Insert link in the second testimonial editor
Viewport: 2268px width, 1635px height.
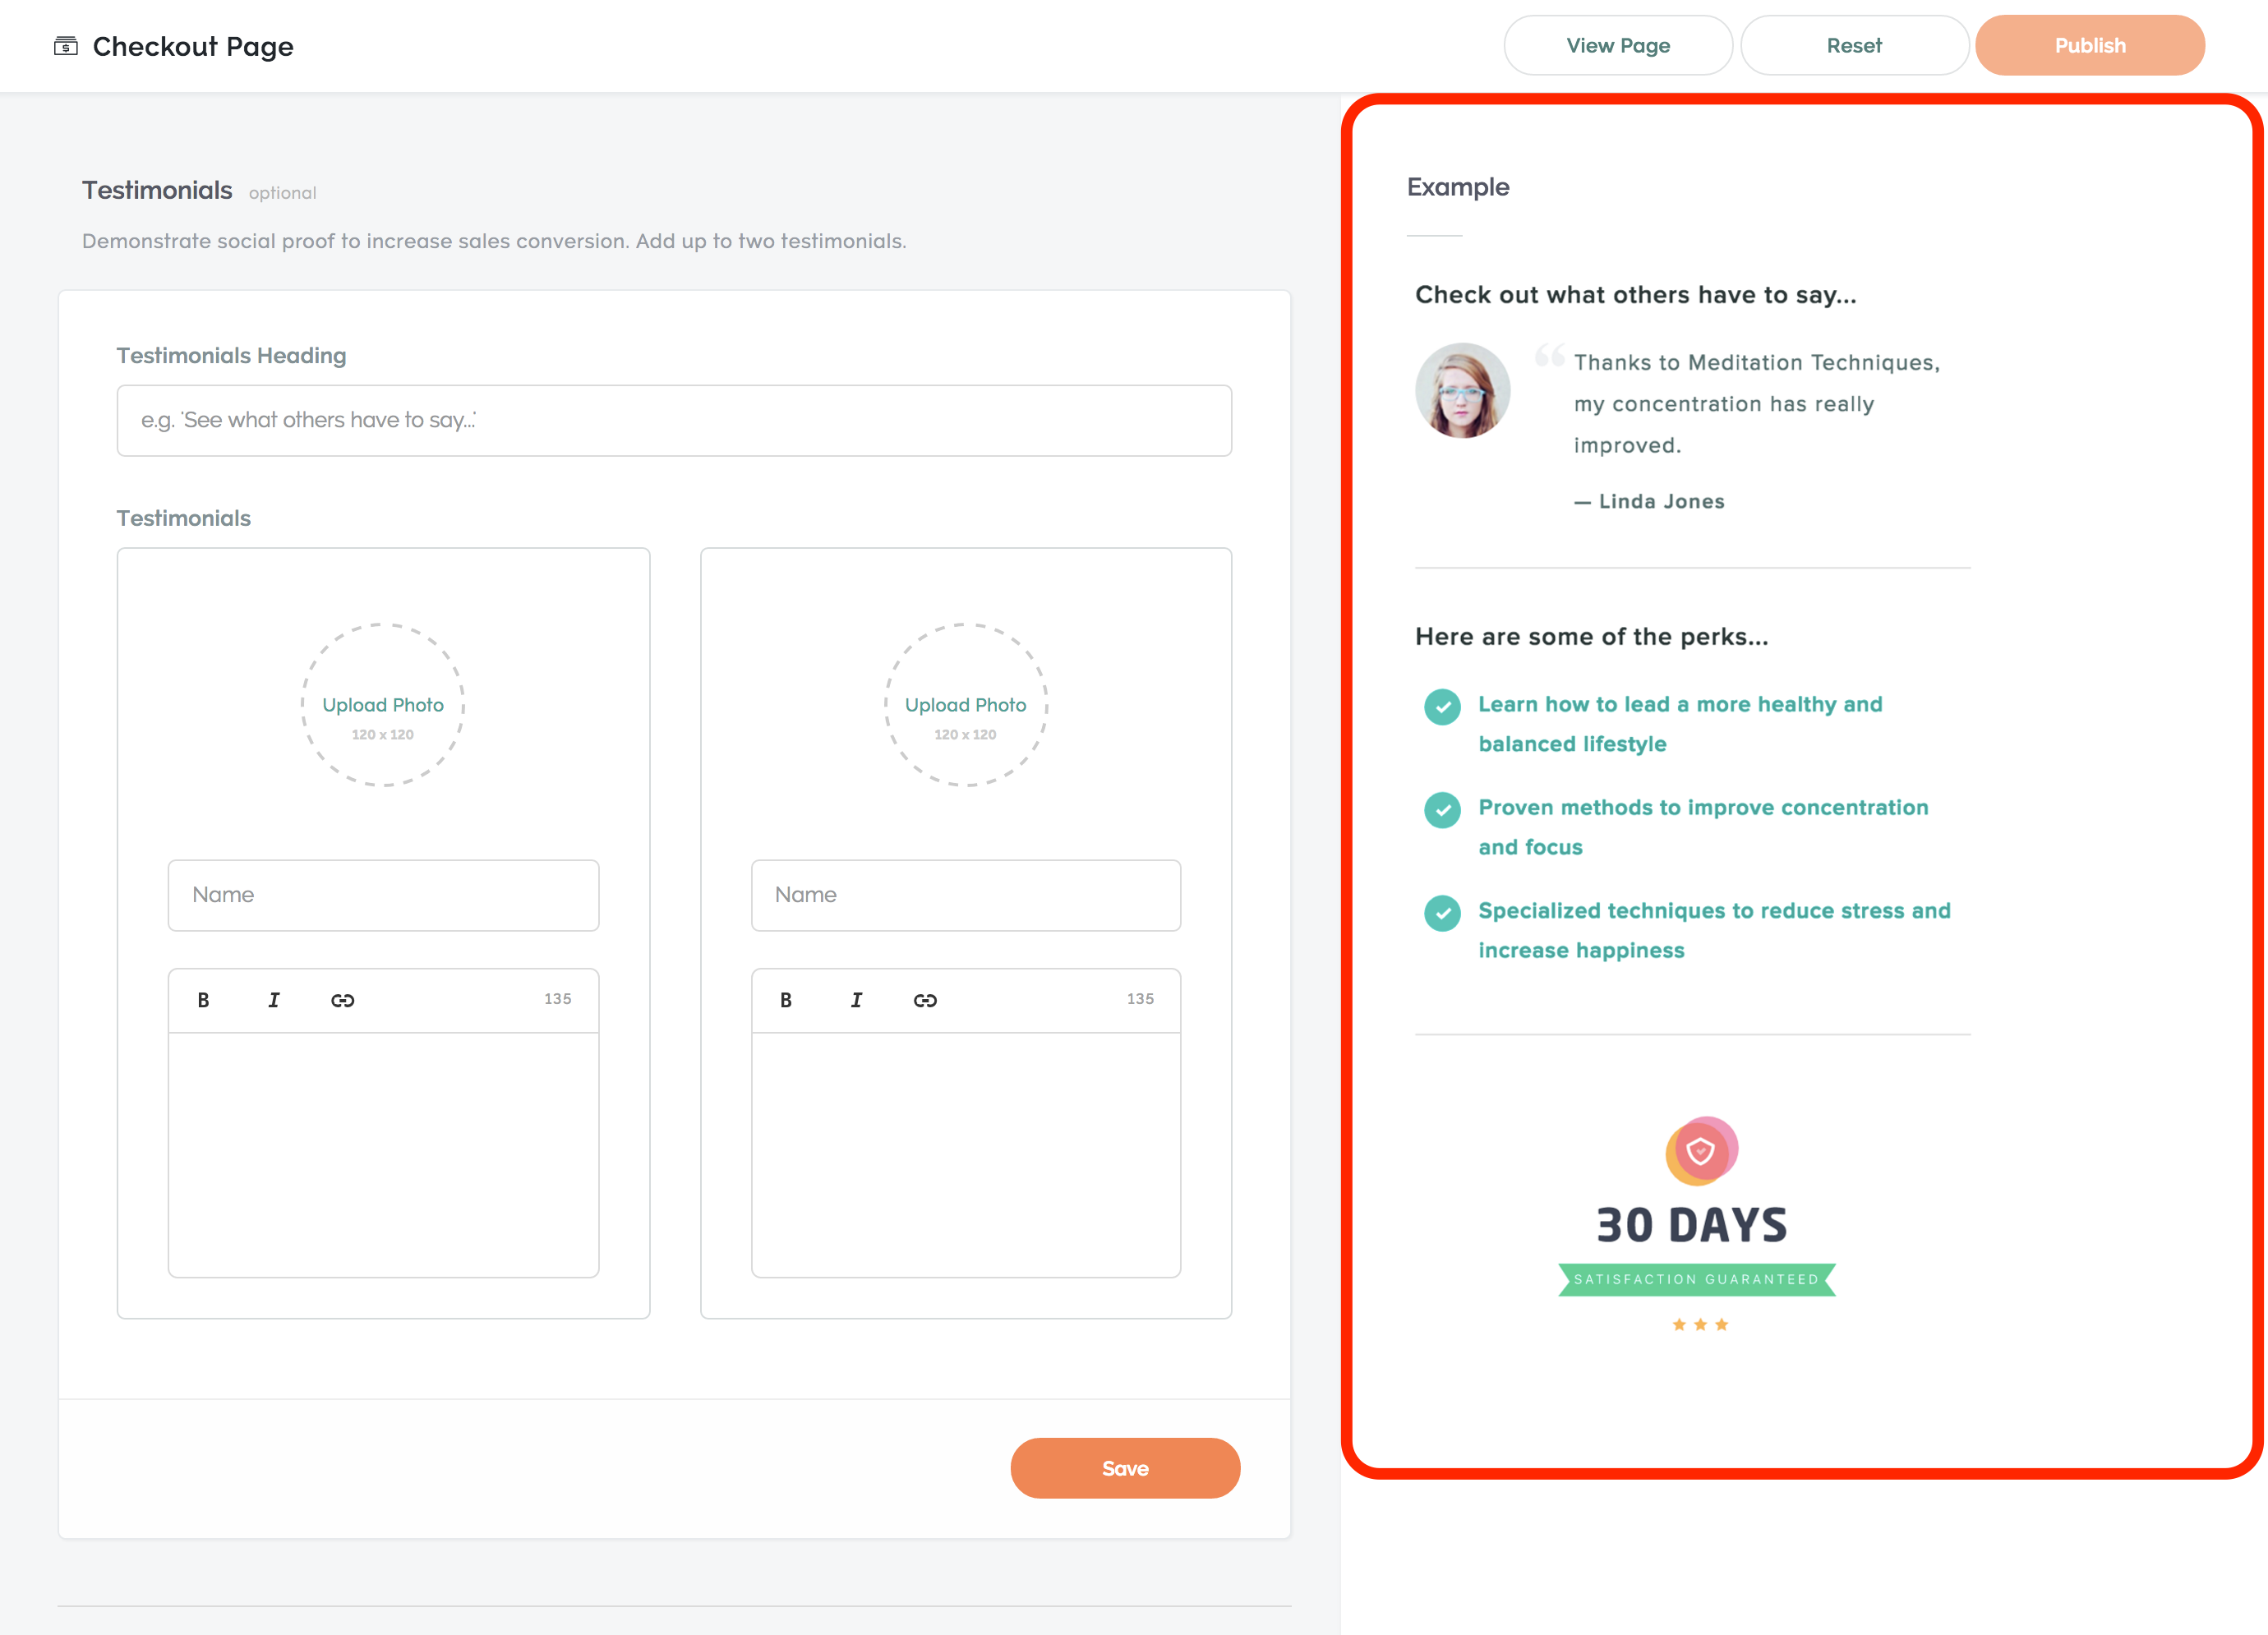926,1000
